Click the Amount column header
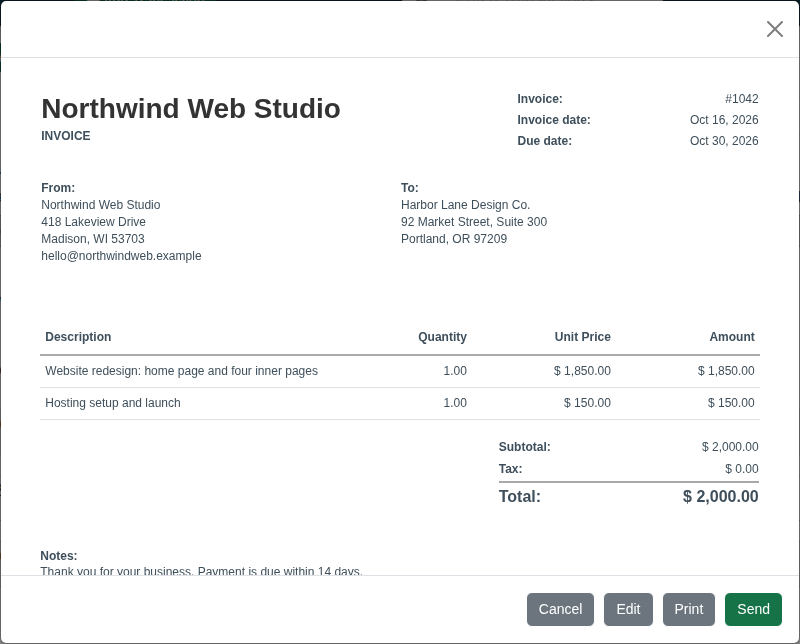 732,337
